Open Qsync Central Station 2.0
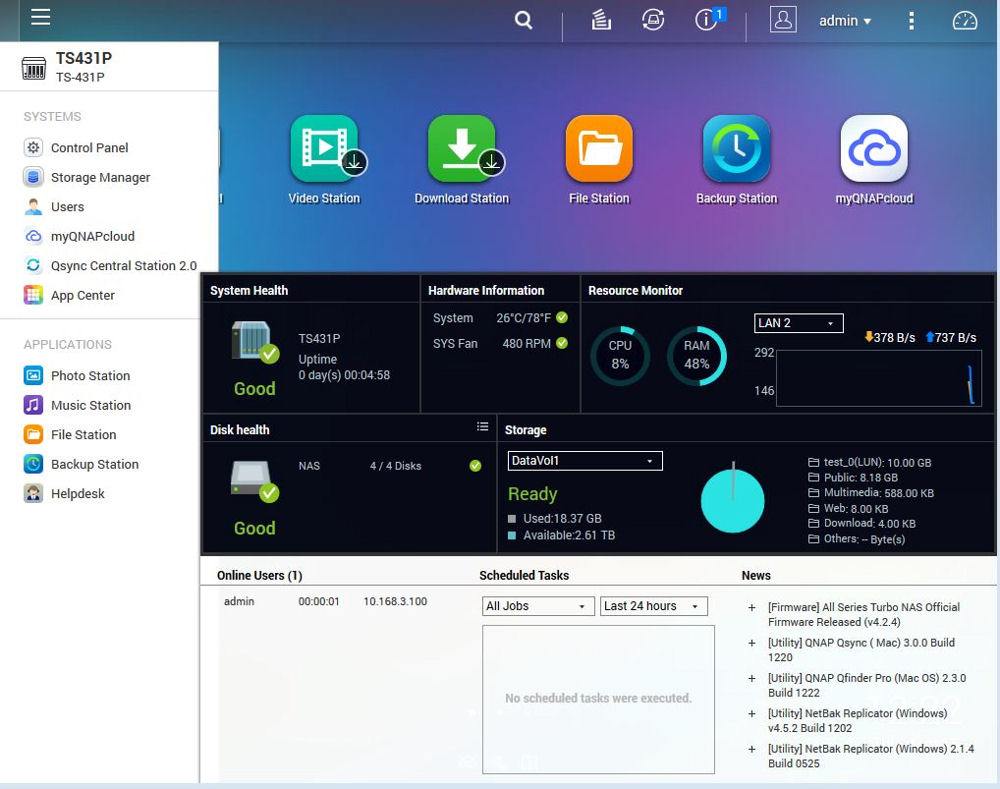The image size is (1000, 789). click(110, 265)
